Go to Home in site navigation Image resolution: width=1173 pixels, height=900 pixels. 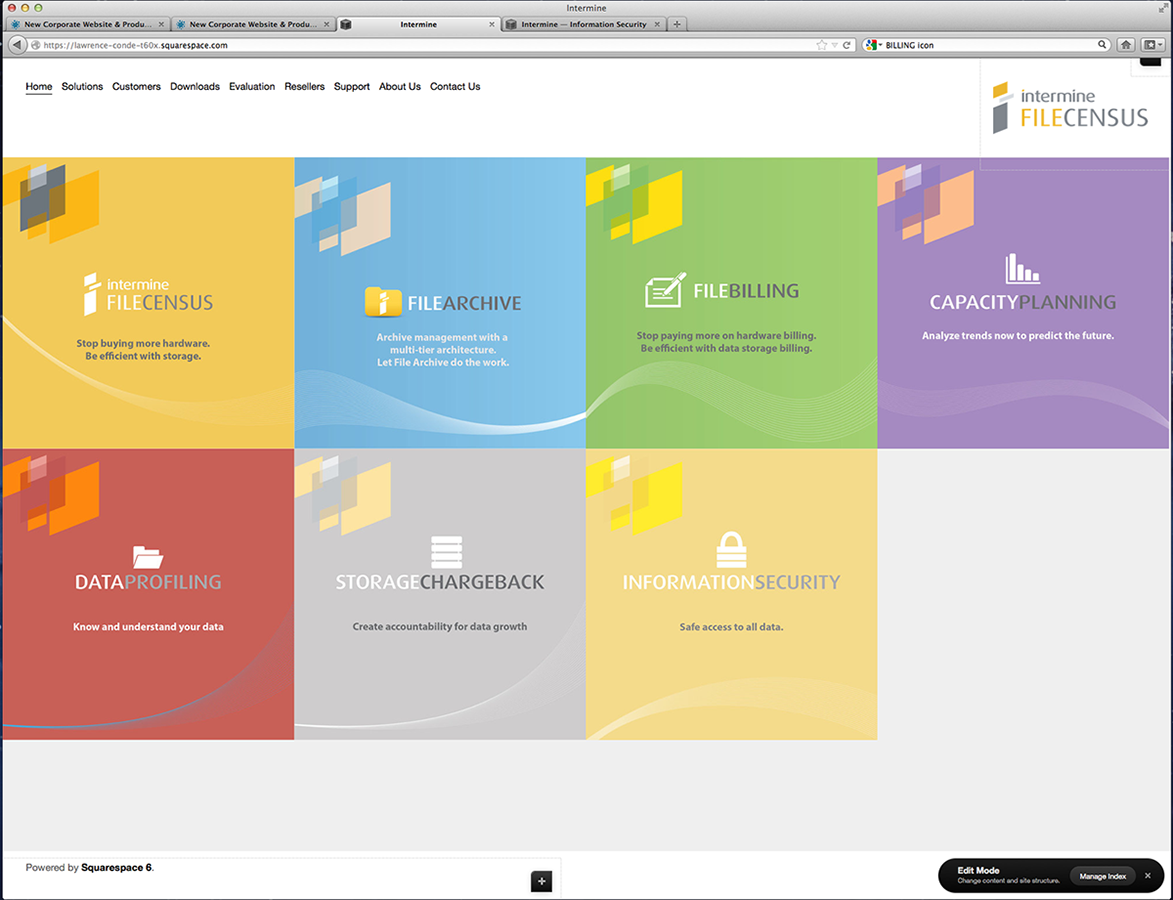[x=39, y=87]
